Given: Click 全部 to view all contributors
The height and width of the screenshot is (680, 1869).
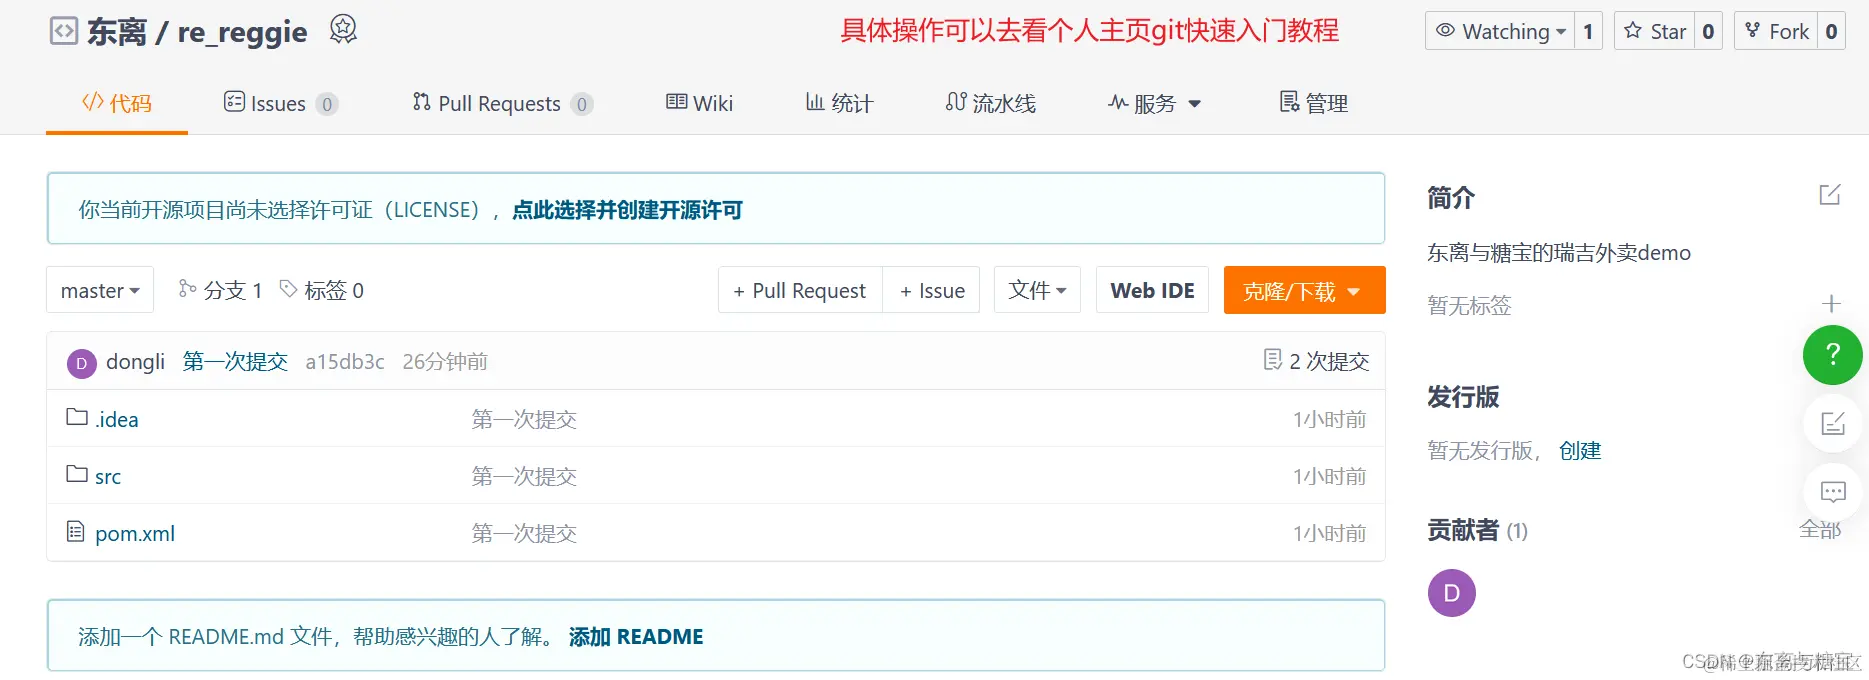Looking at the screenshot, I should pos(1820,530).
